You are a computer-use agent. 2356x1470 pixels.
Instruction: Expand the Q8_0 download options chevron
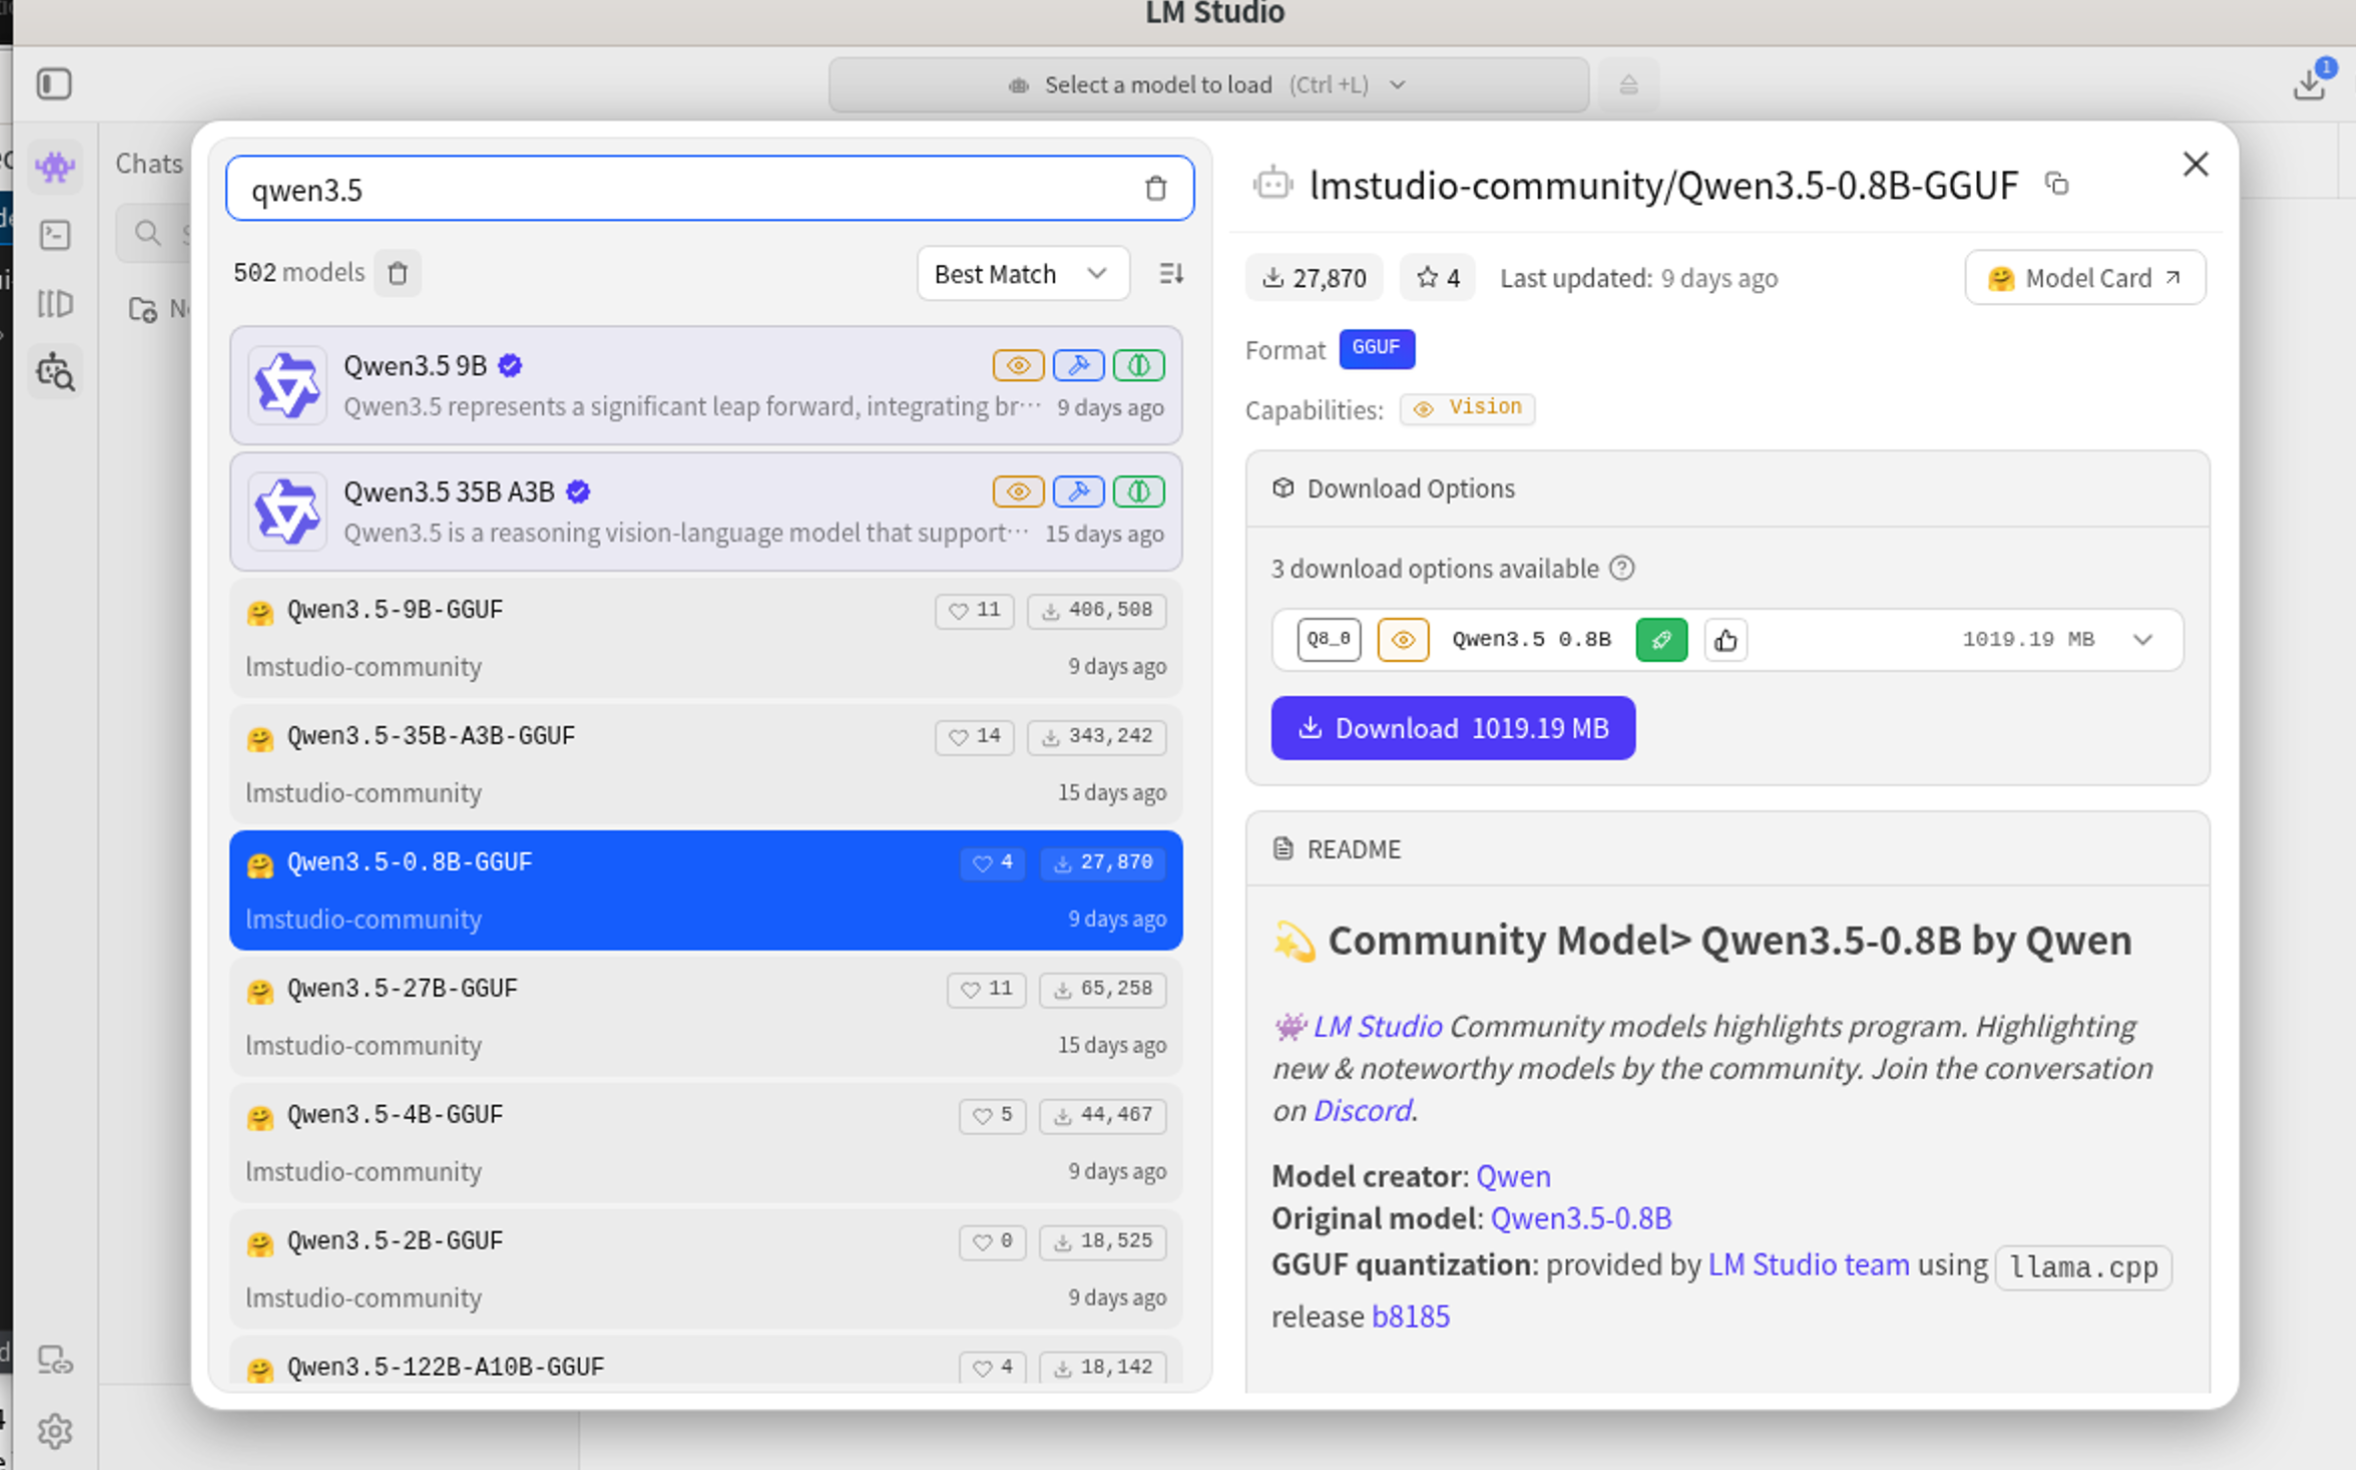coord(2142,640)
